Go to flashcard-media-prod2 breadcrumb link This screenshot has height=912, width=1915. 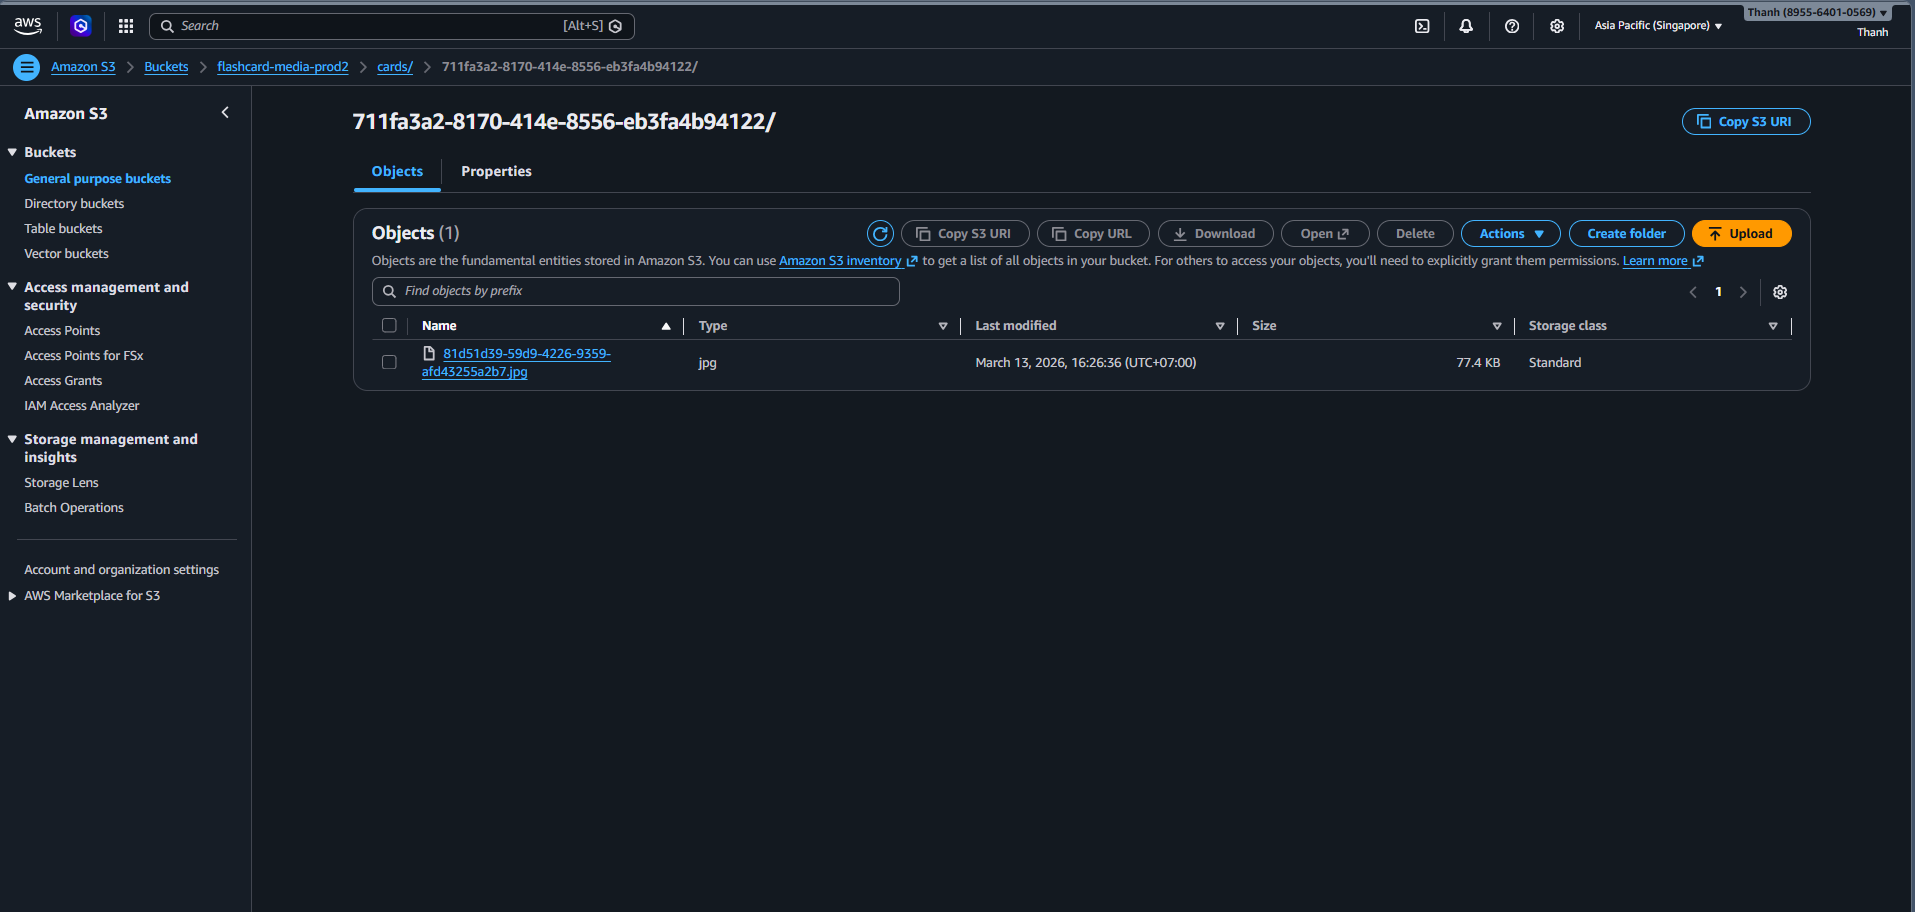[282, 67]
